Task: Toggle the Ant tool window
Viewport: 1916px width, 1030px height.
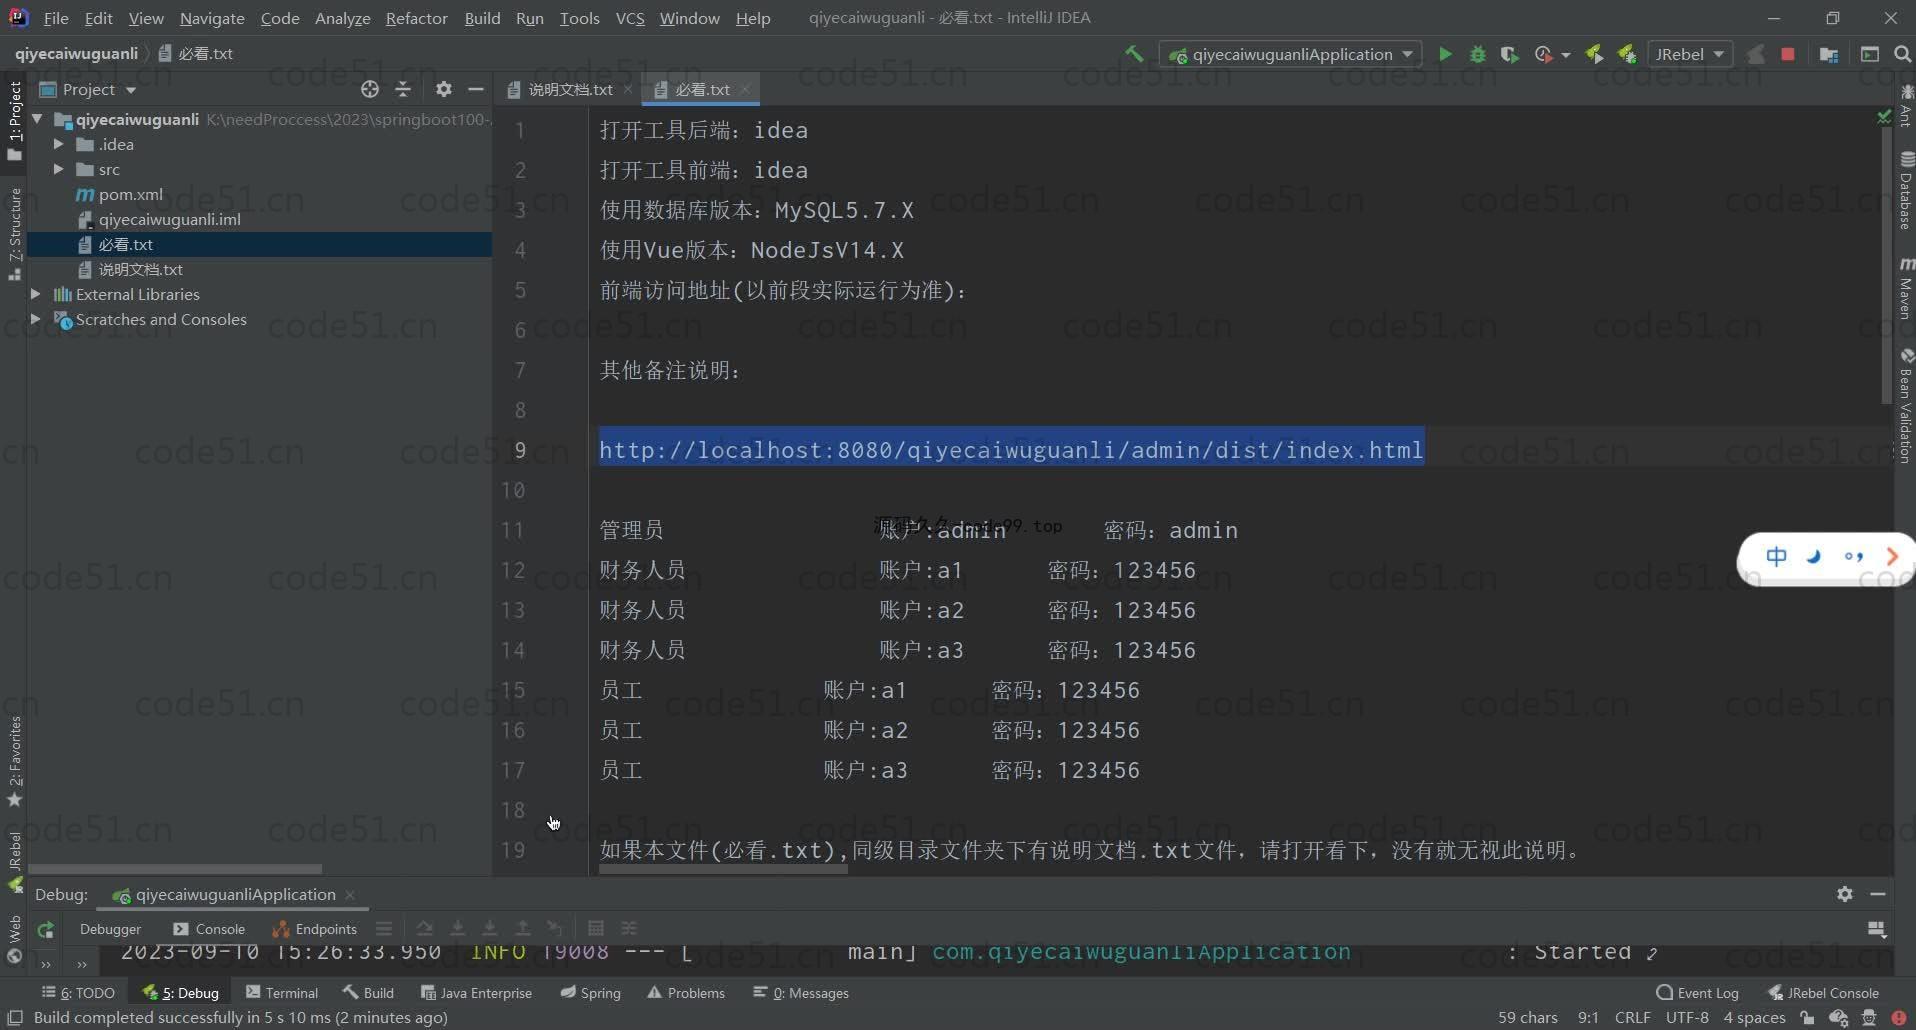Action: tap(1906, 107)
